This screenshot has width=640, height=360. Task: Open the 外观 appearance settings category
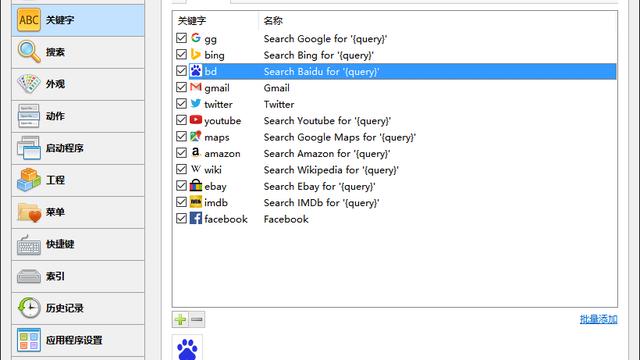click(x=78, y=84)
